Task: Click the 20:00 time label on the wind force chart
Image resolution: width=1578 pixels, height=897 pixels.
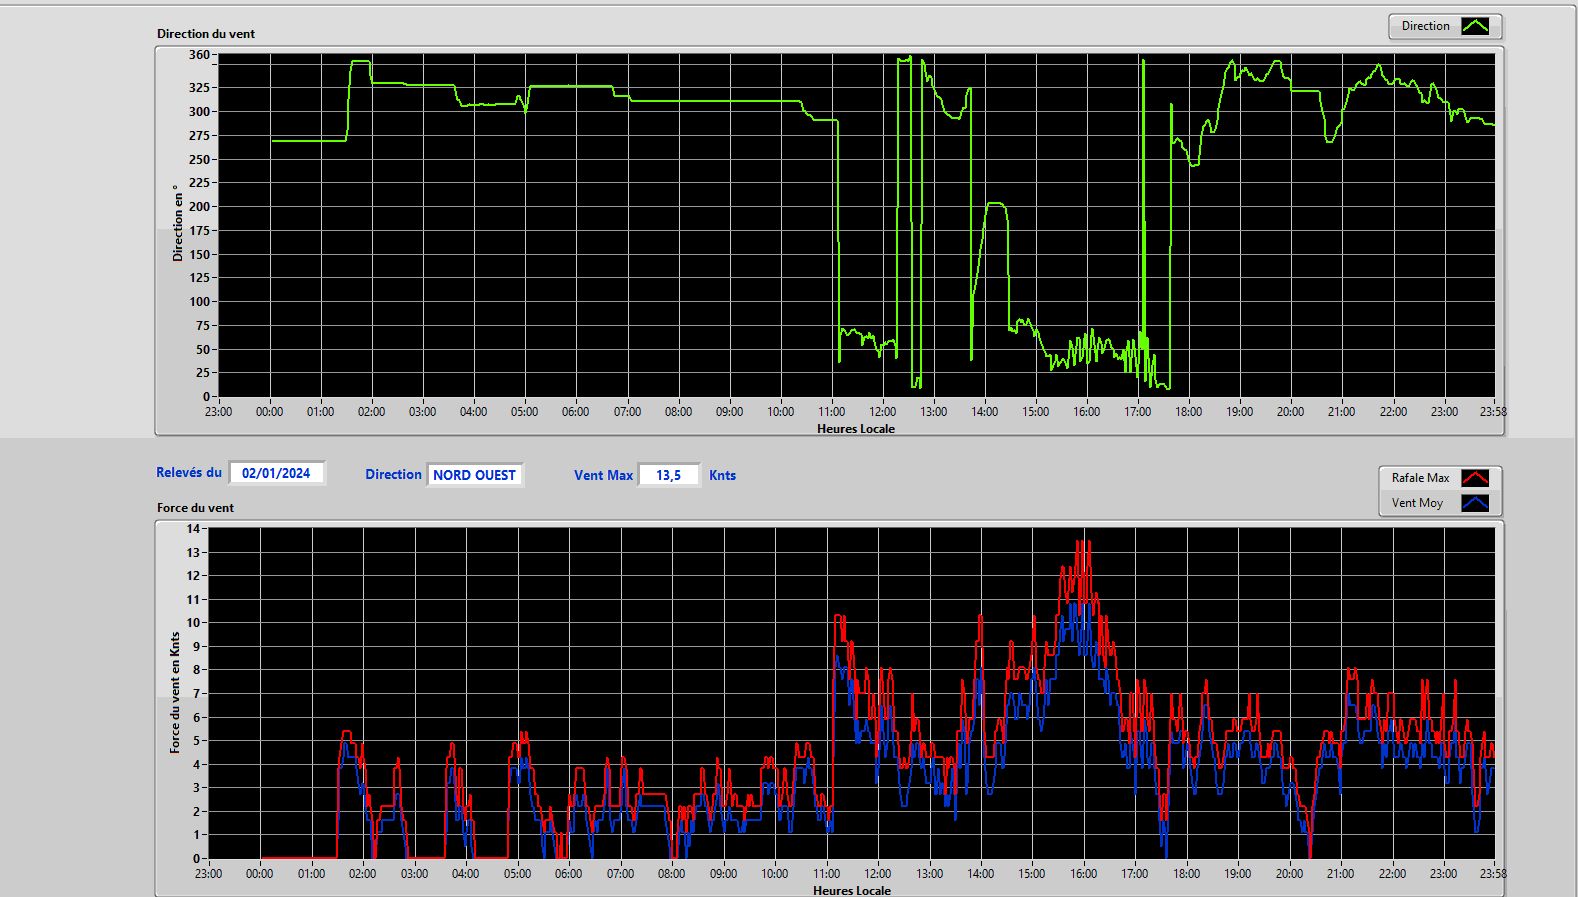Action: pos(1290,874)
